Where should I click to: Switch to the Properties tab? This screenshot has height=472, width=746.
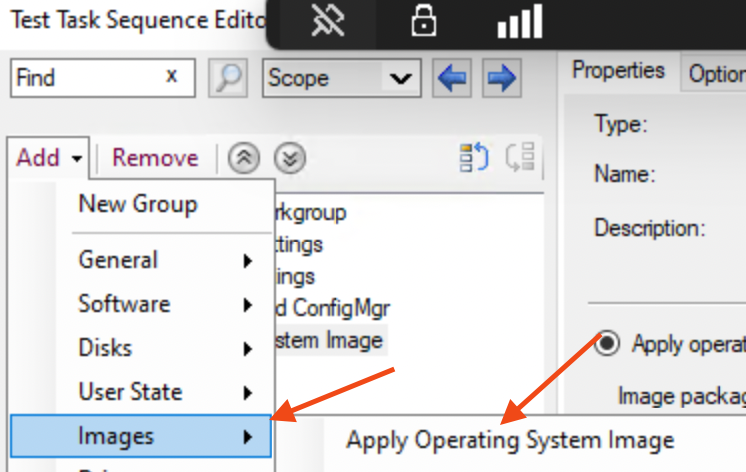point(618,71)
